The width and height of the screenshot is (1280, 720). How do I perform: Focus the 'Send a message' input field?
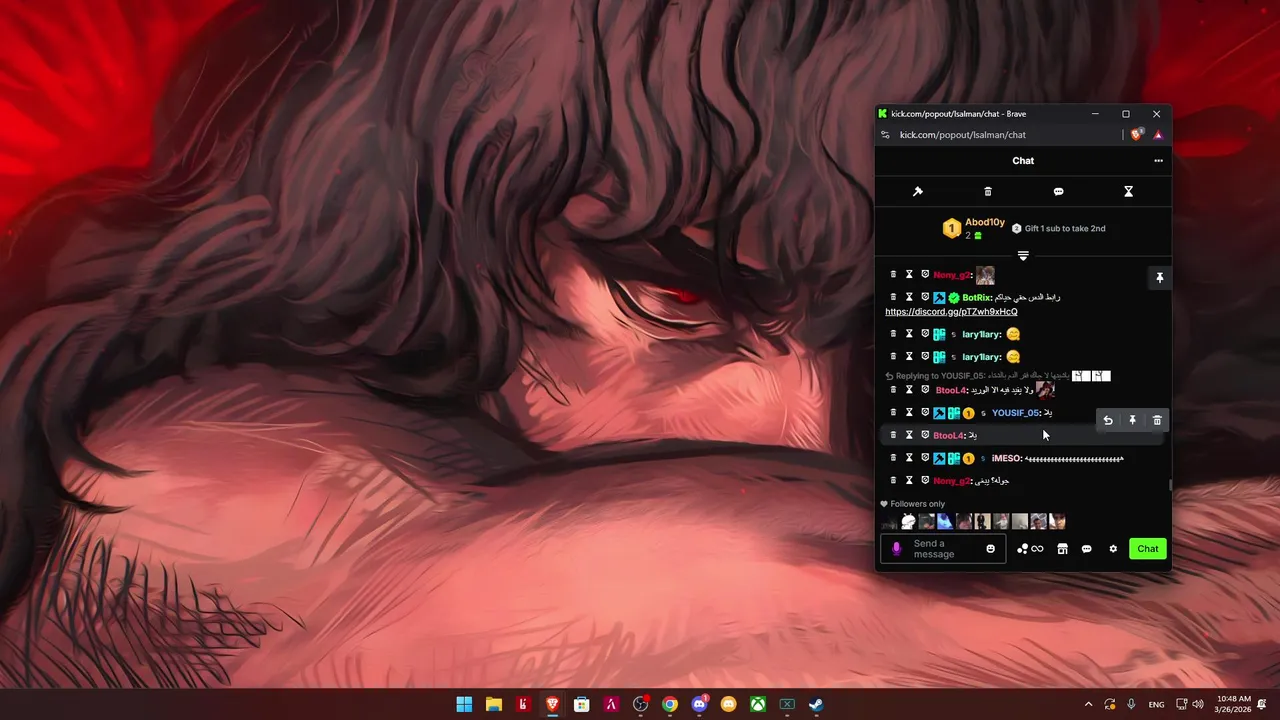pyautogui.click(x=944, y=549)
